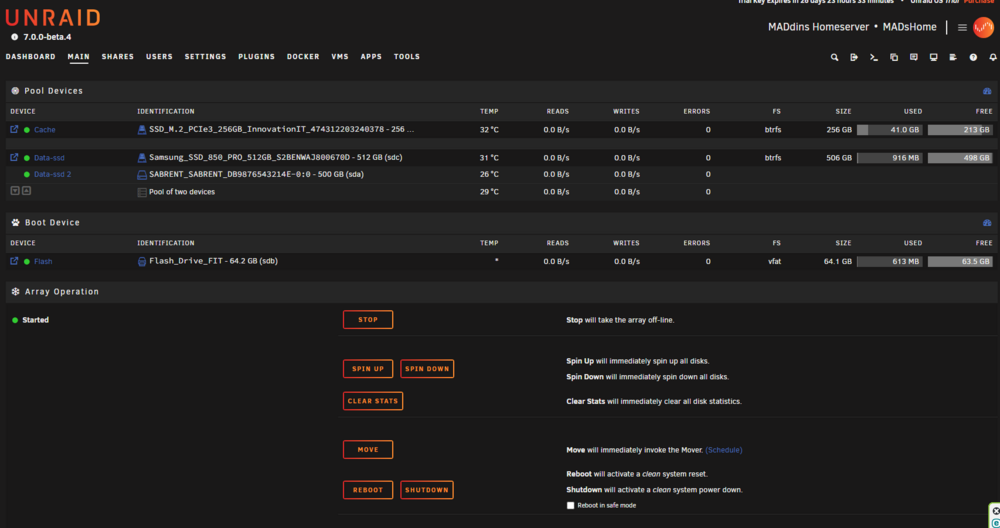
Task: Browse Flash device via its folder-link icon
Action: click(x=14, y=261)
